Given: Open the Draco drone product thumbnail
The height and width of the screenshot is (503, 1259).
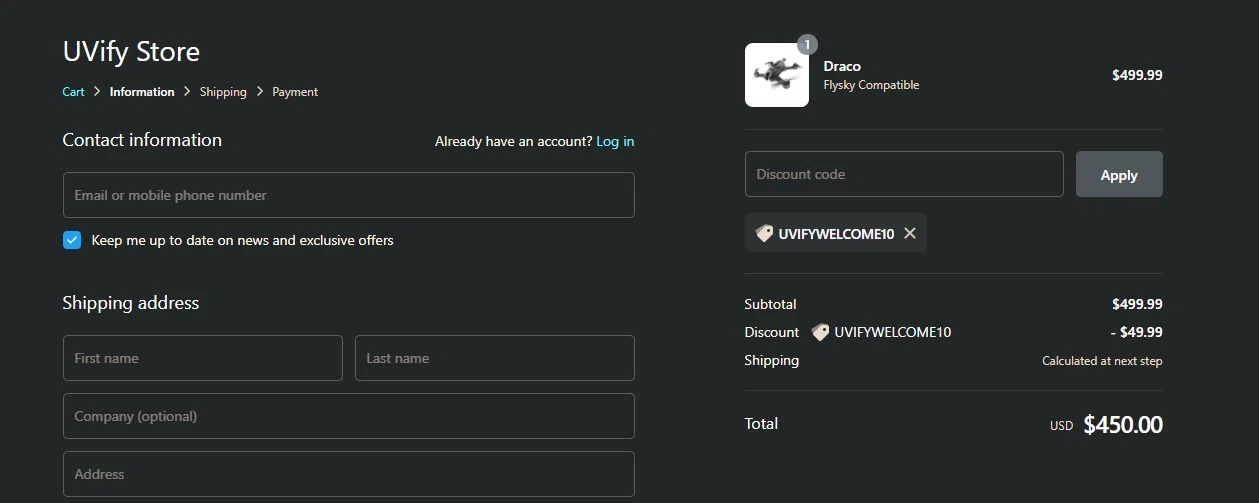Looking at the screenshot, I should click(777, 75).
